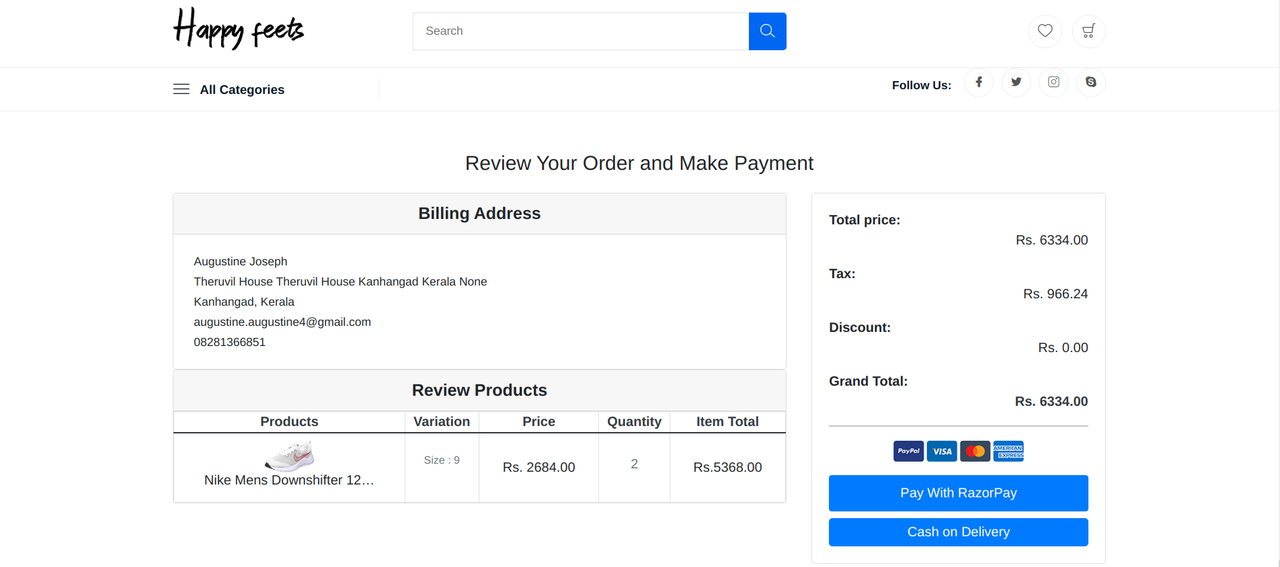Screen dimensions: 1280x567
Task: Click the bold Rs. 6334.00 under Grand Total
Action: [1052, 401]
